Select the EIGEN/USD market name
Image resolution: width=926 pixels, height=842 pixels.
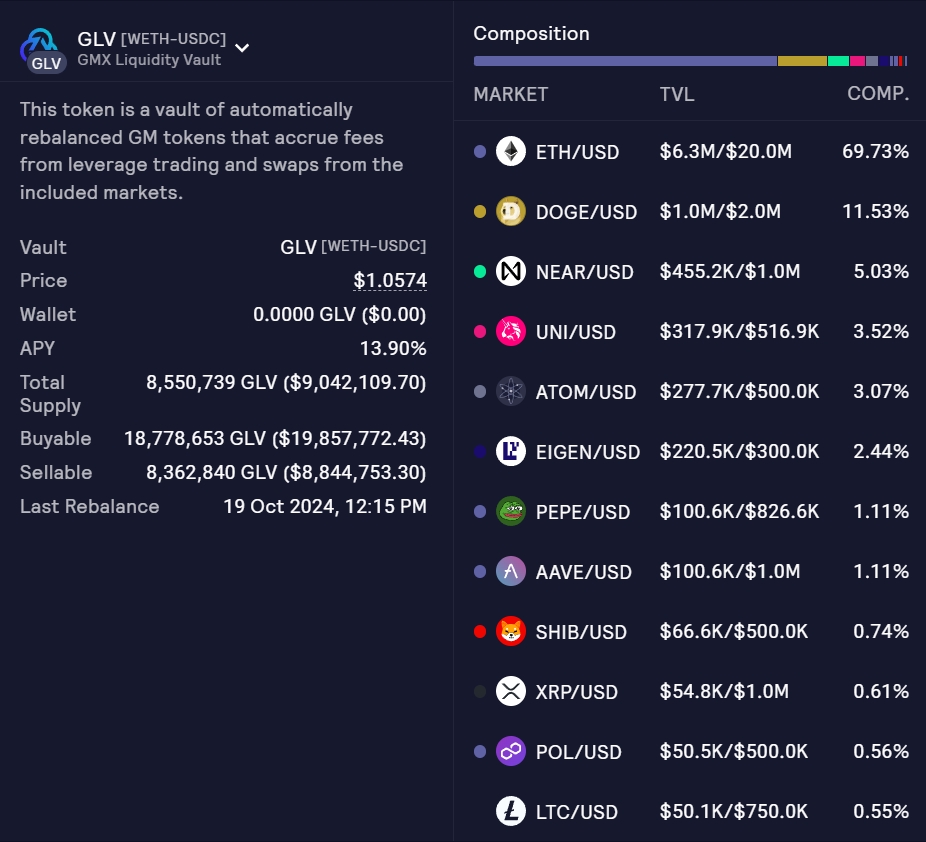[588, 453]
